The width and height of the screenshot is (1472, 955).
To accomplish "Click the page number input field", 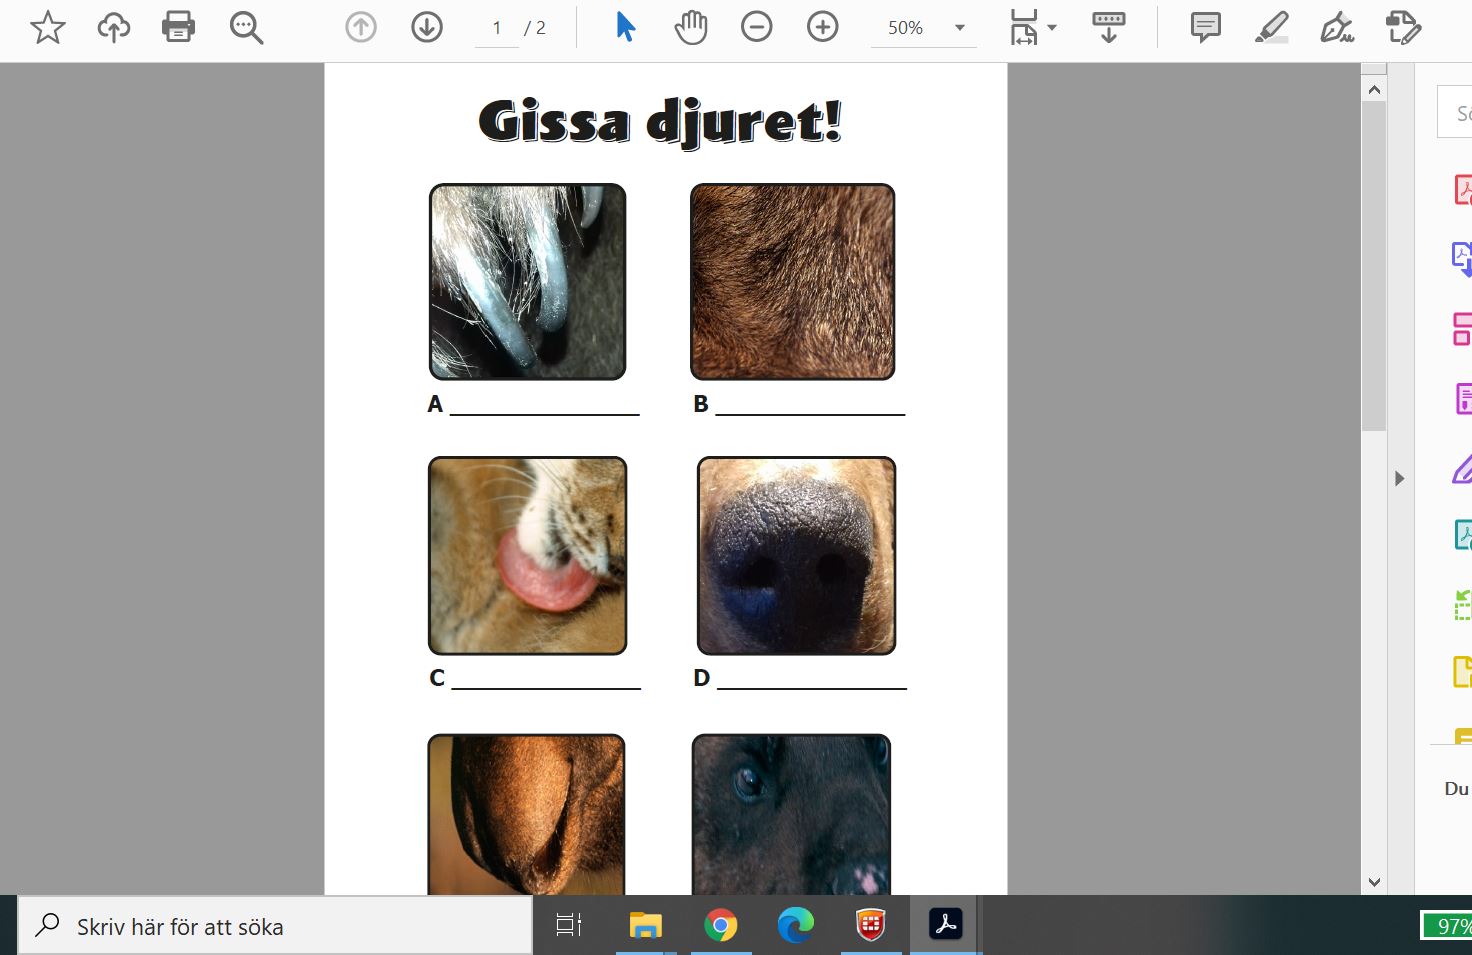I will (496, 28).
